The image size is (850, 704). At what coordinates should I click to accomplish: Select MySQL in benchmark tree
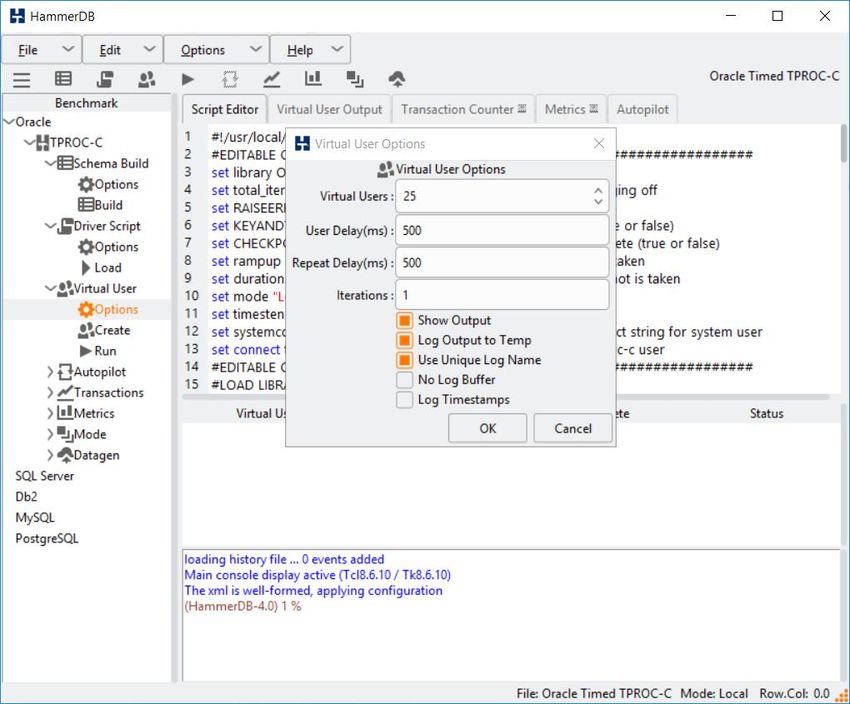click(35, 518)
